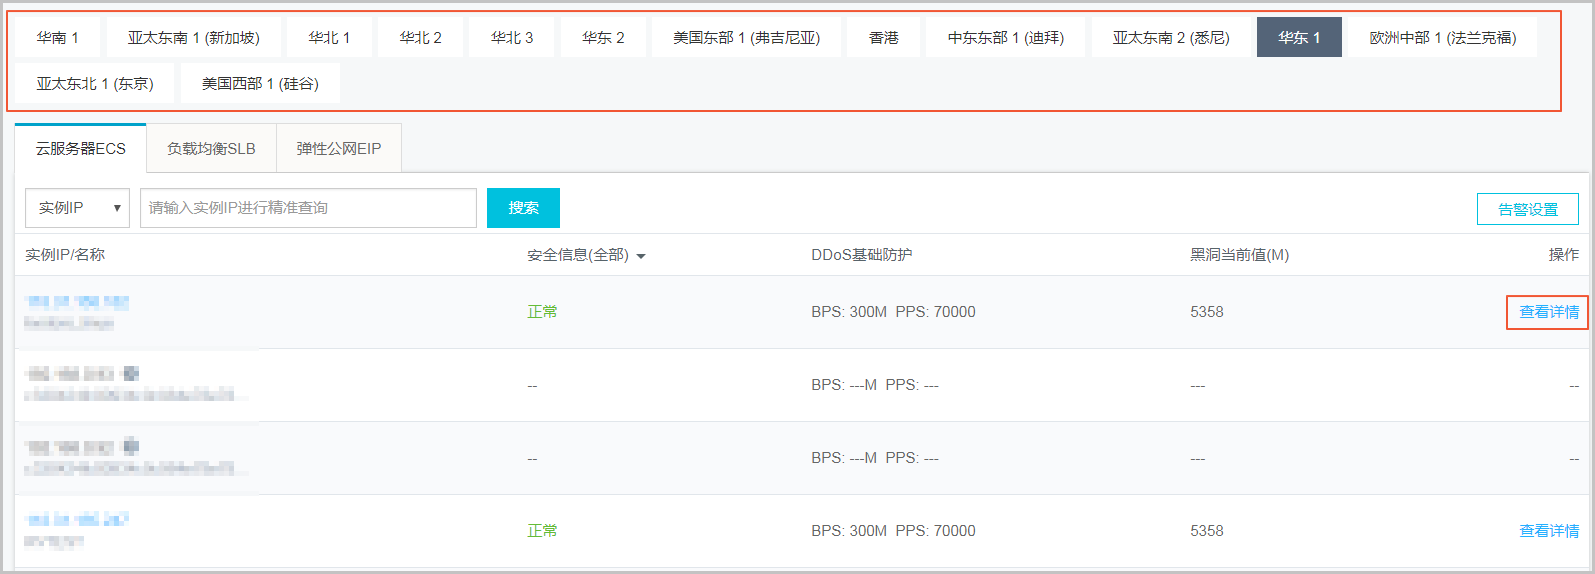The height and width of the screenshot is (574, 1595).
Task: Click 查看详情 for the first instance
Action: coord(1548,312)
